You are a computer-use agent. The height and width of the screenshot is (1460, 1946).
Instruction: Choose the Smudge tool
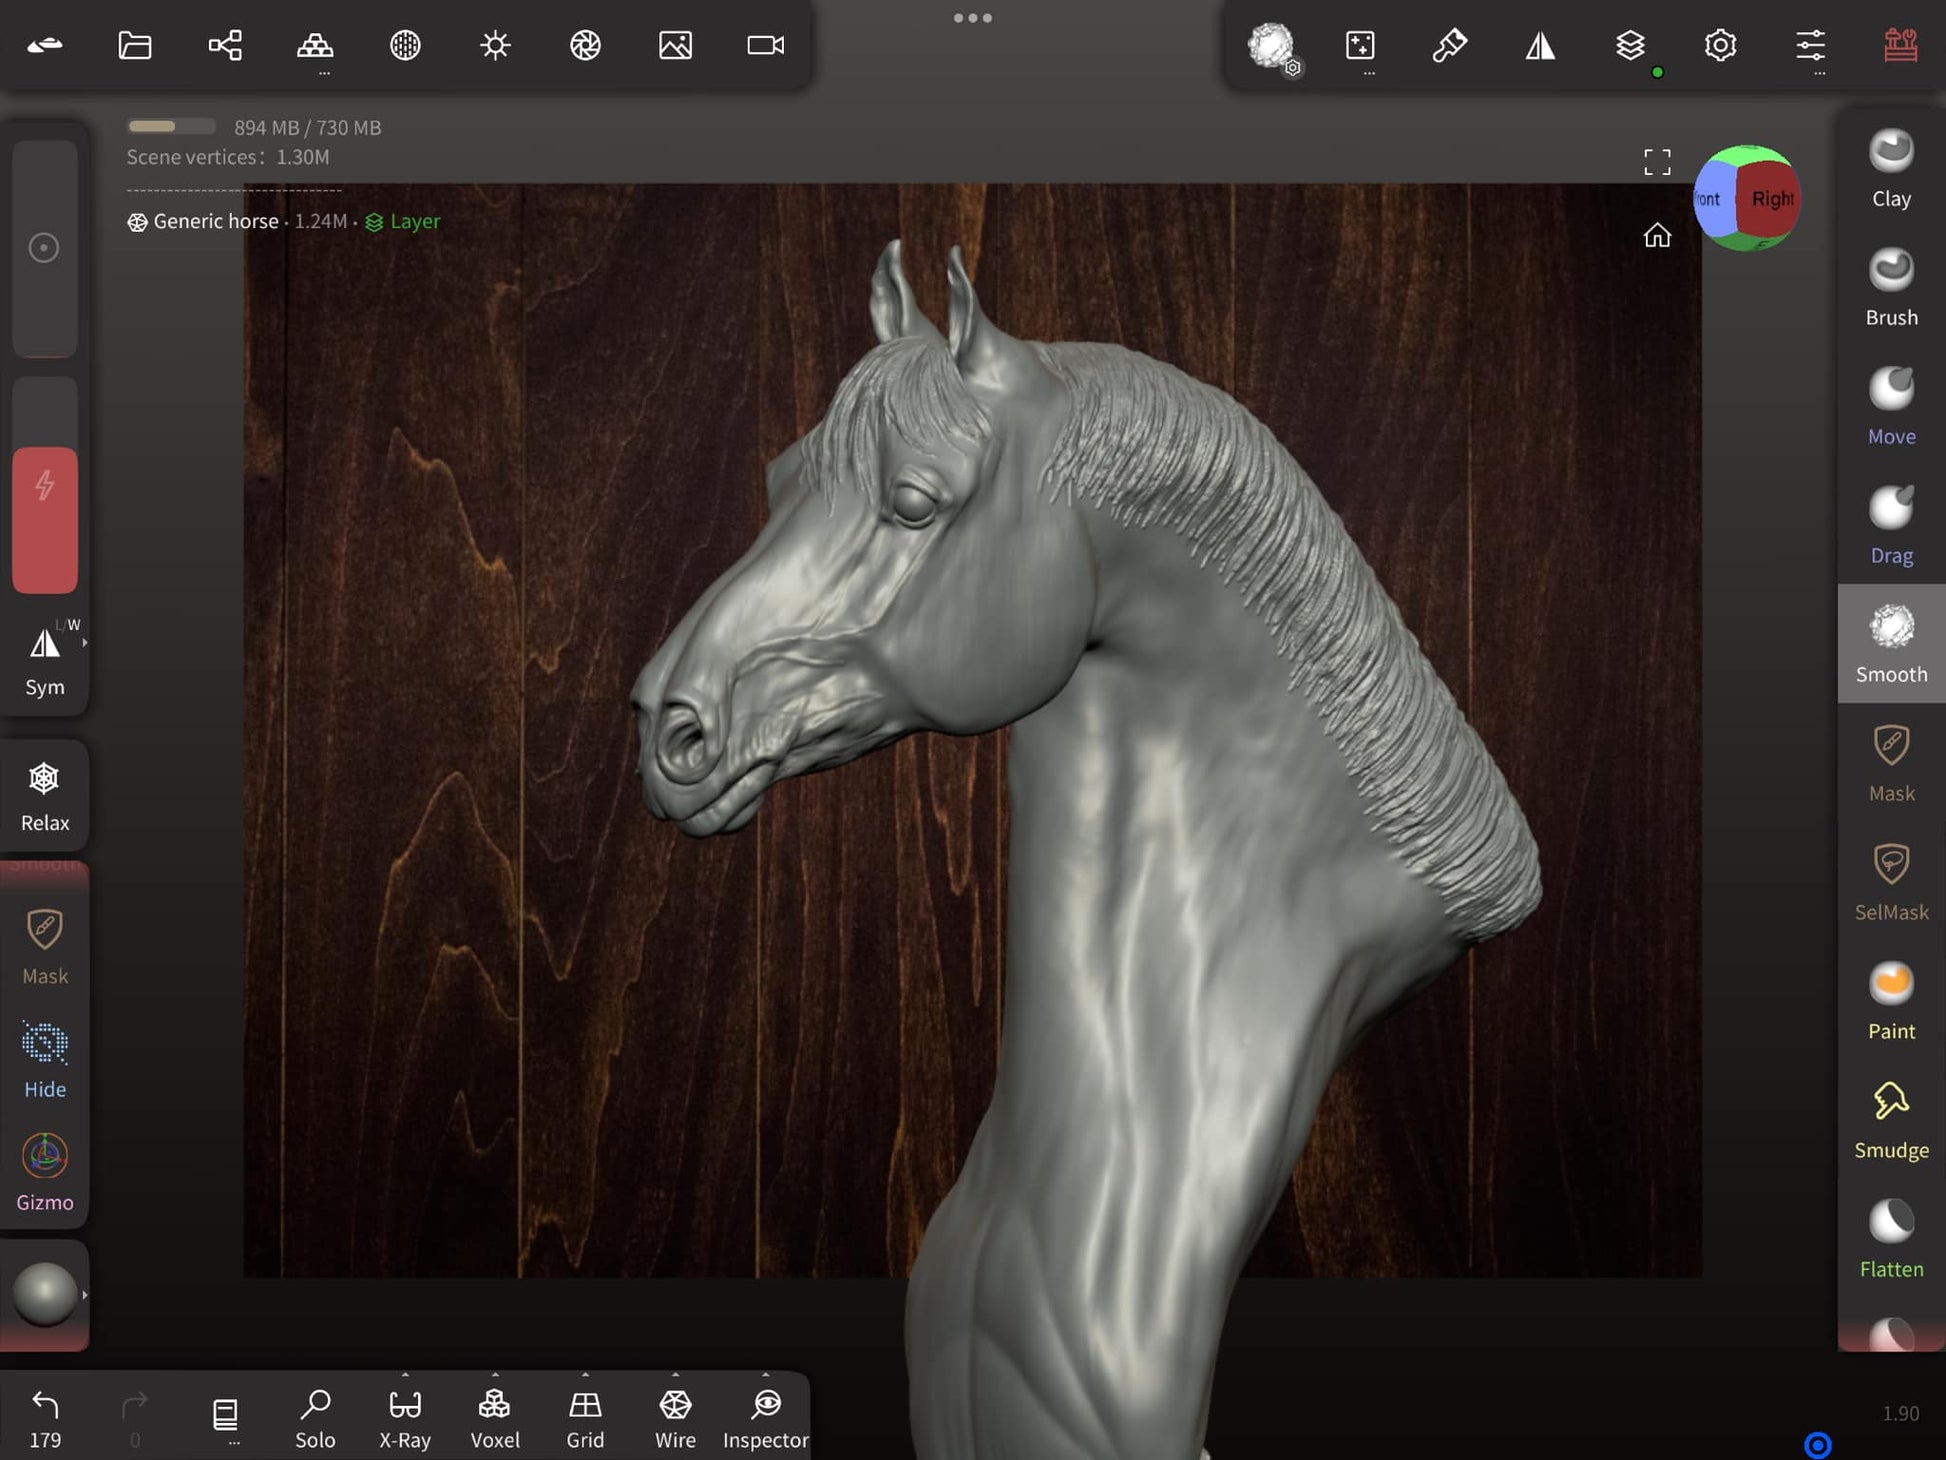tap(1890, 1120)
